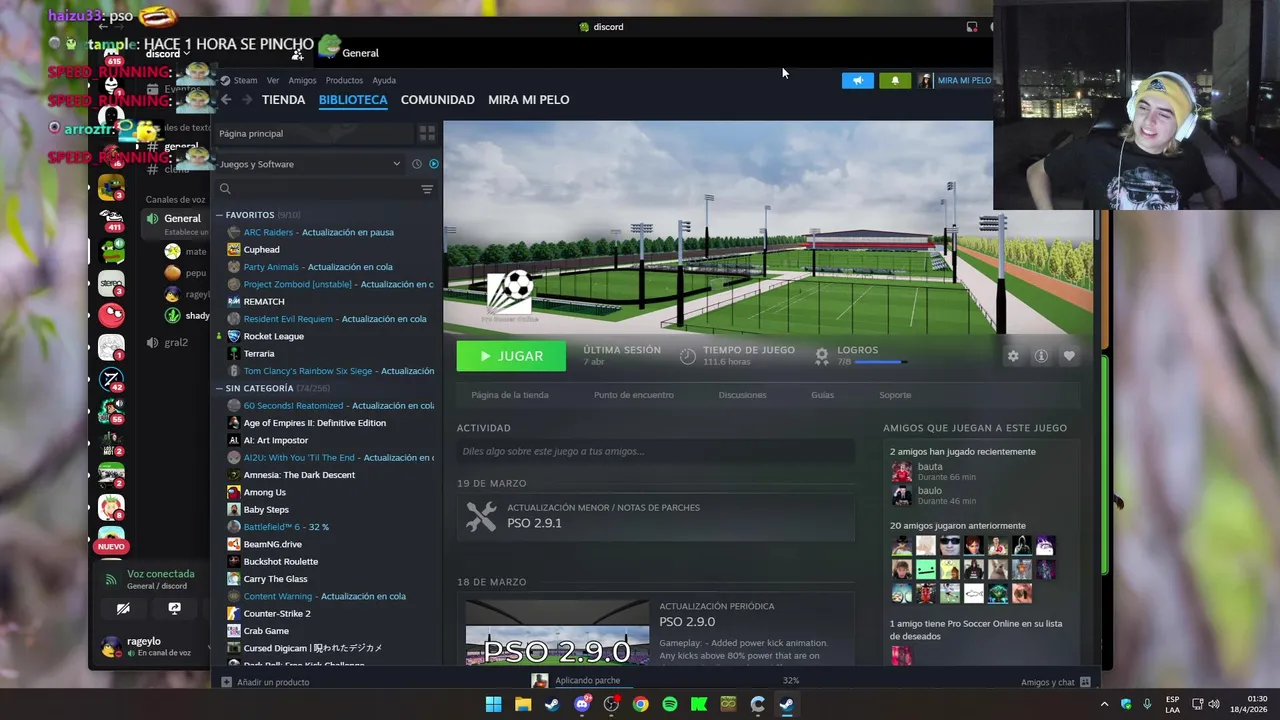Open the Windows Start menu
1280x720 pixels.
point(494,704)
